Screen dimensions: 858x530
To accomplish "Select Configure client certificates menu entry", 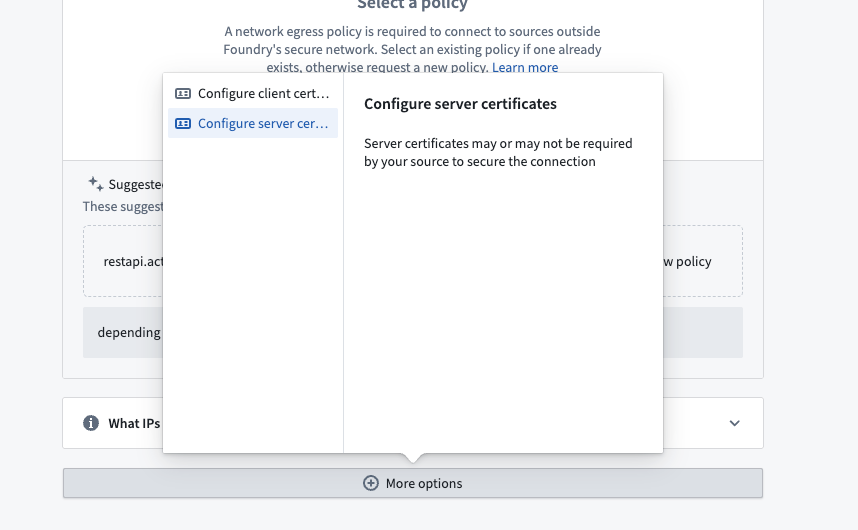I will click(x=263, y=93).
